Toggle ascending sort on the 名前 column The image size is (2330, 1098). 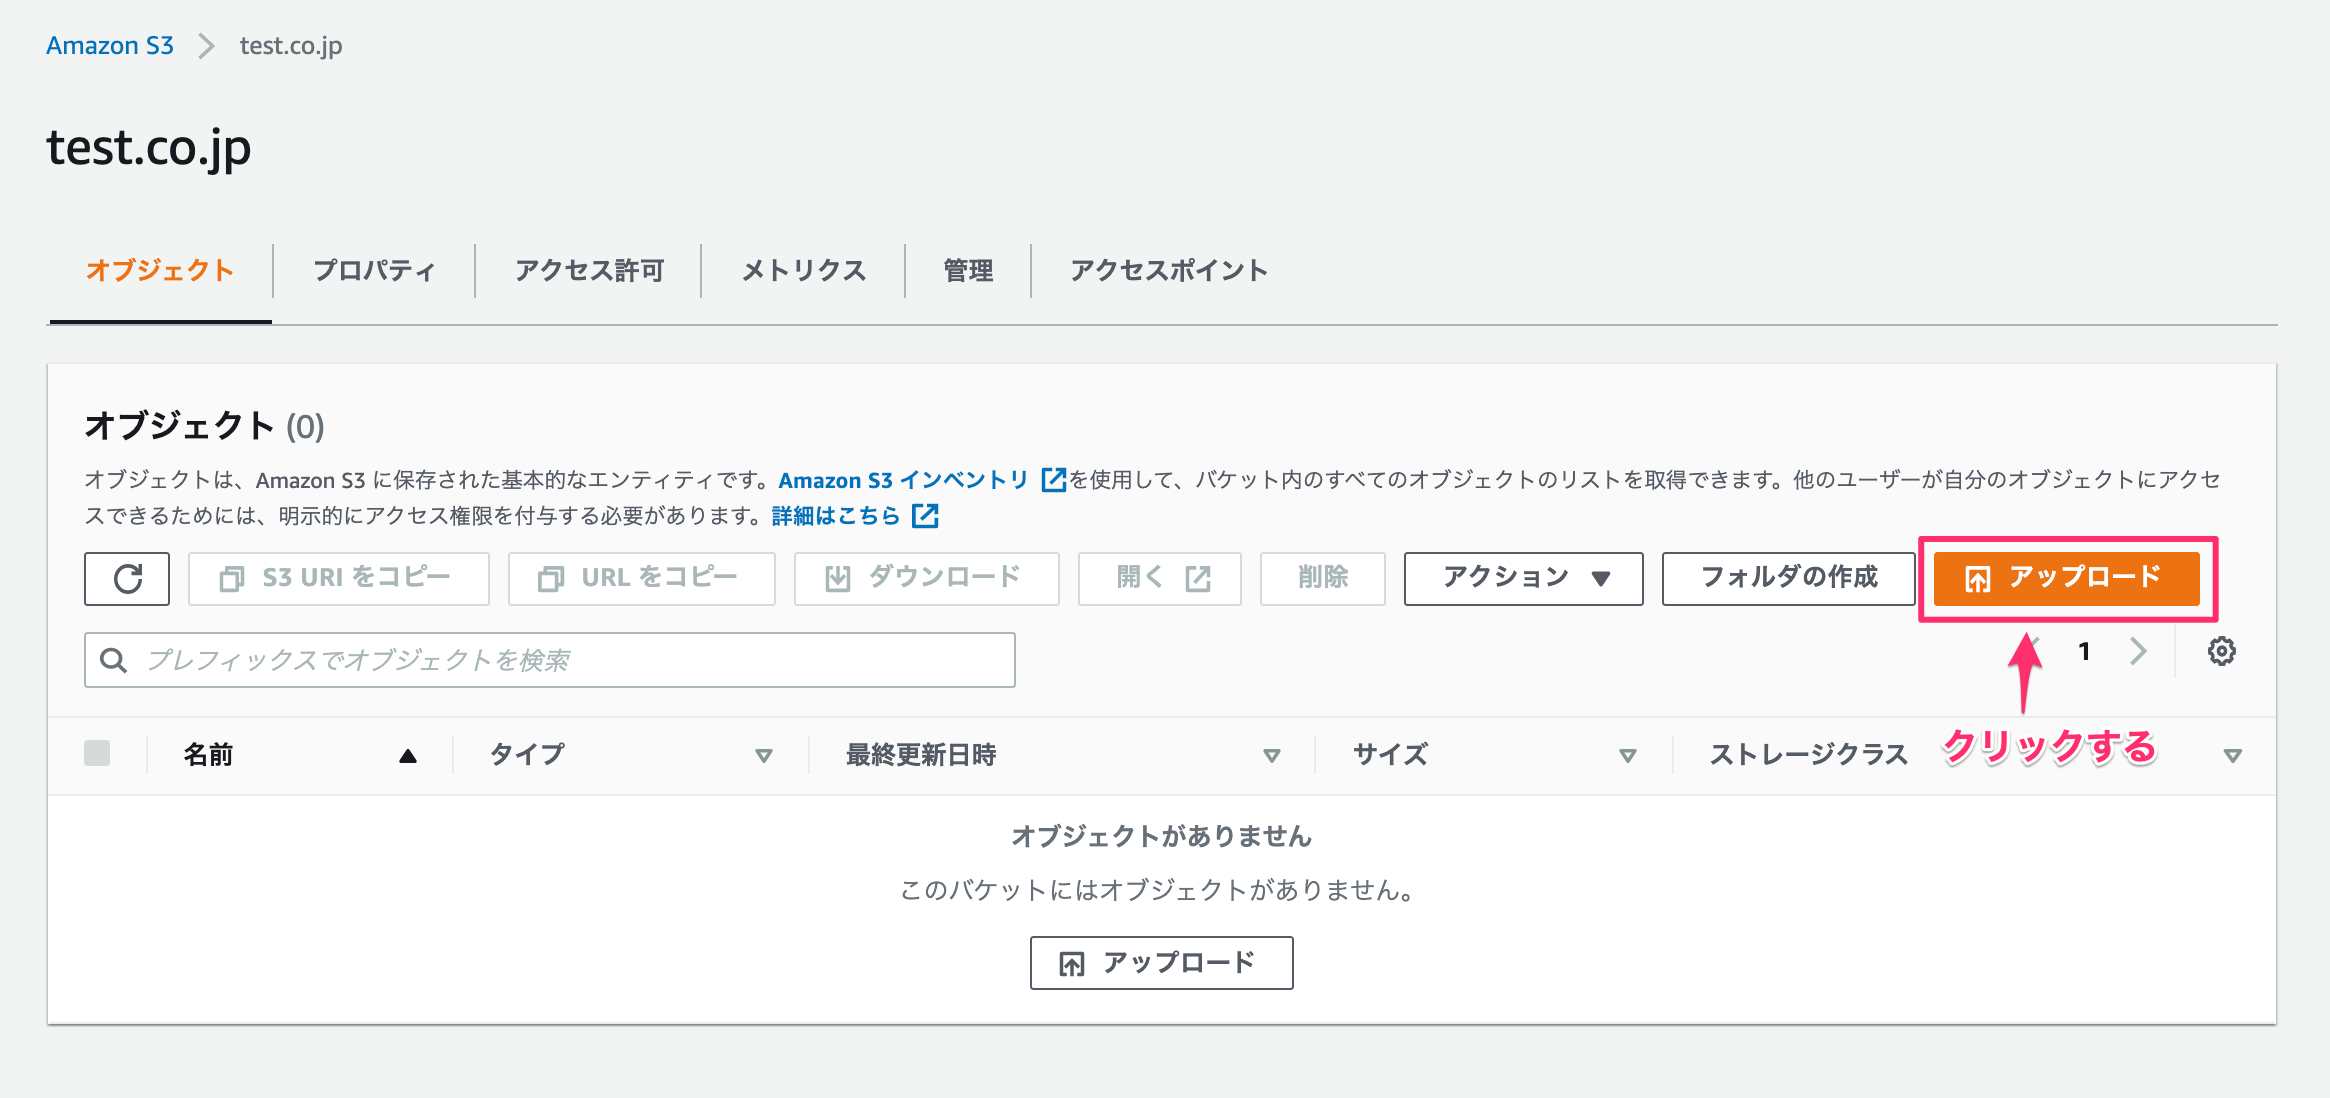tap(410, 756)
